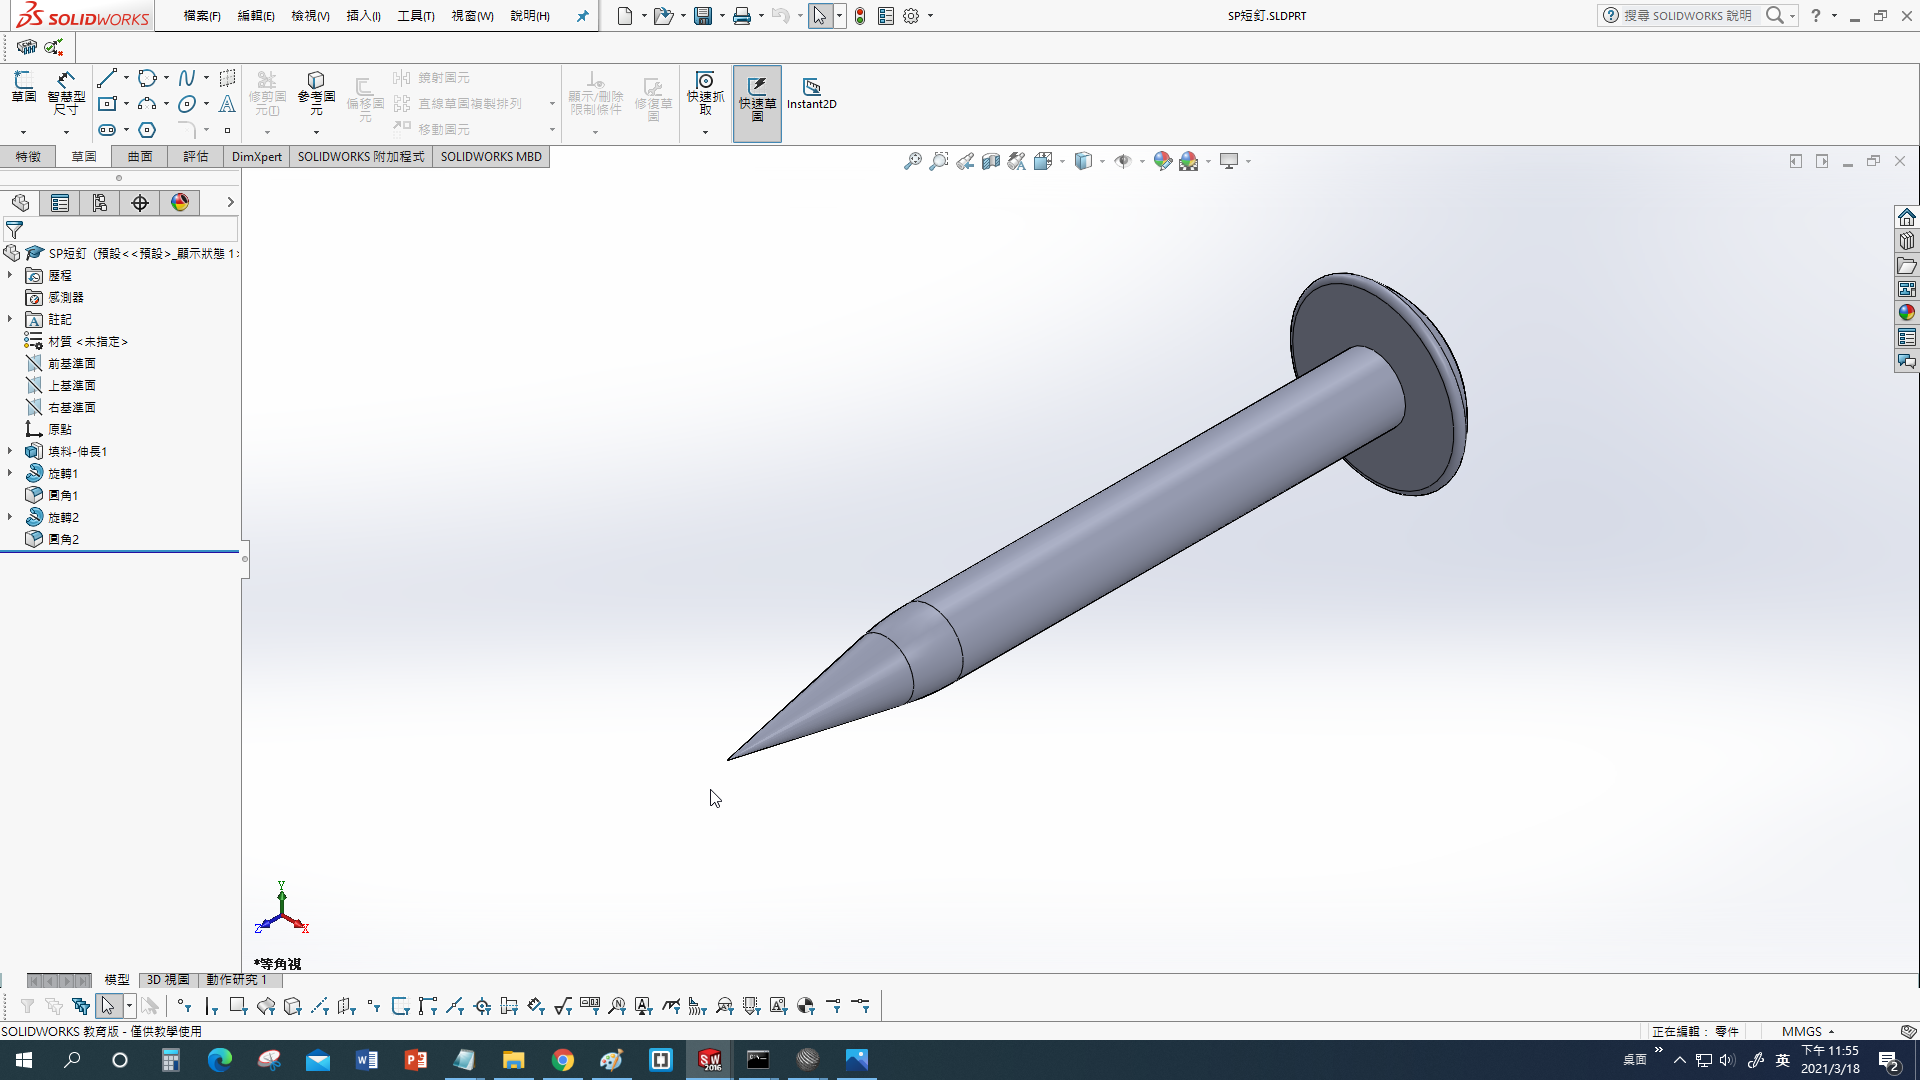The image size is (1920, 1080).
Task: Open Word from the taskbar
Action: pos(367,1060)
